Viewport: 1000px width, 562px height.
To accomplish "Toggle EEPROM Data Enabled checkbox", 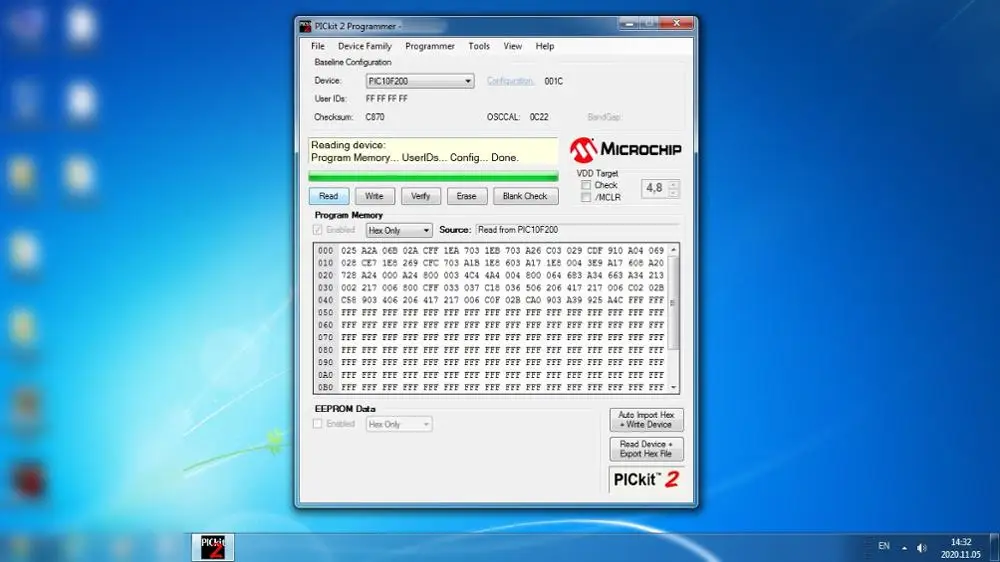I will tap(318, 424).
